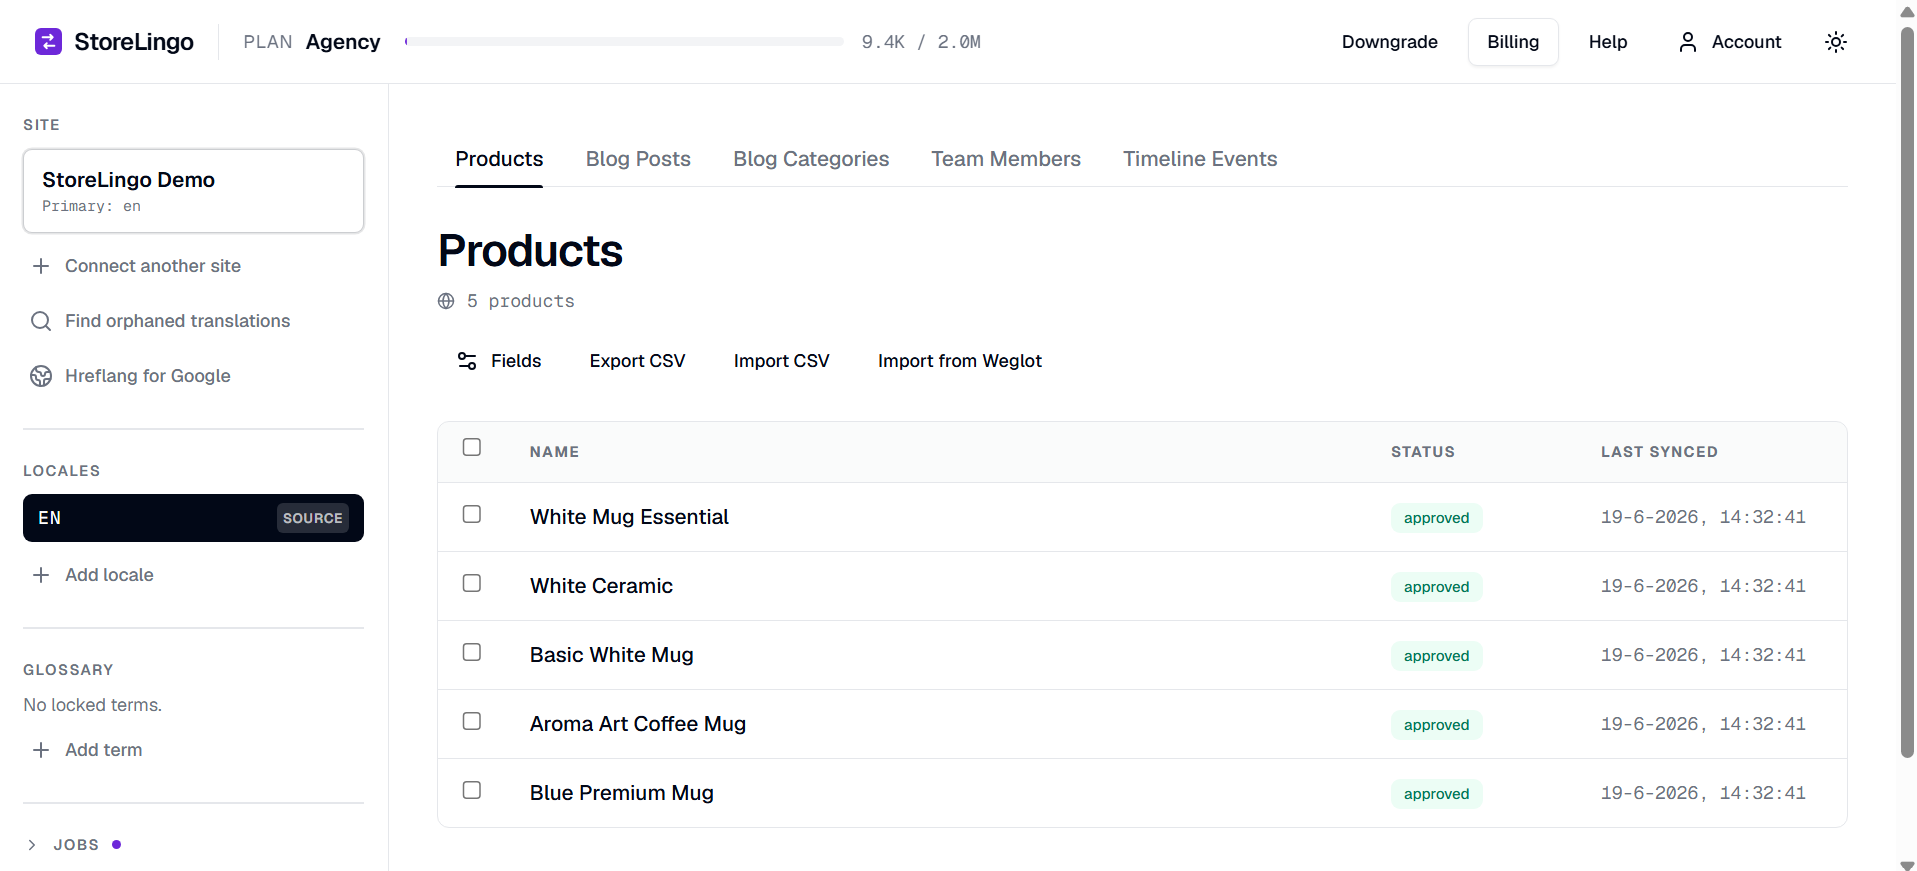Open the White Mug Essential product

[629, 517]
